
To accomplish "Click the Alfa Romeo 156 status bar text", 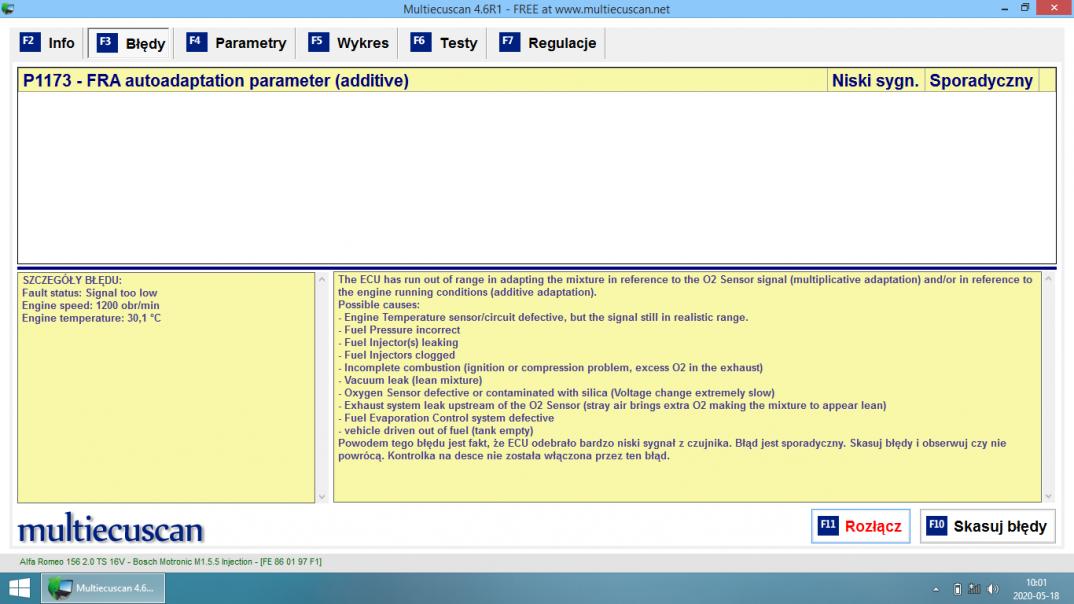I will point(171,562).
